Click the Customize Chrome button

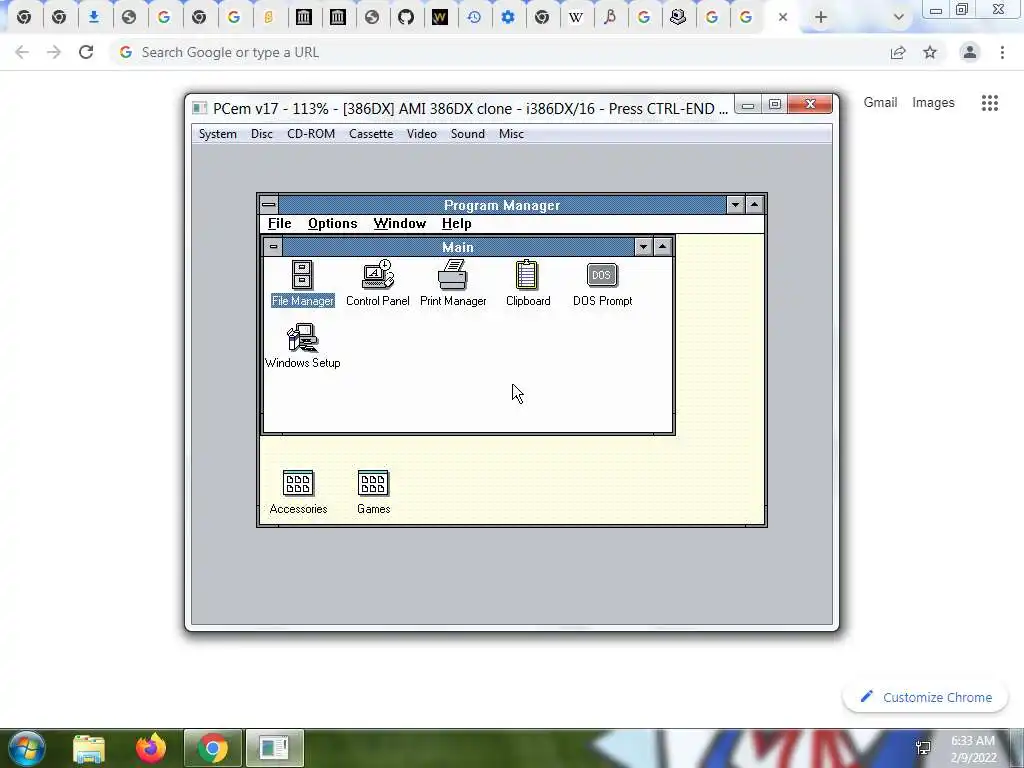pos(925,697)
